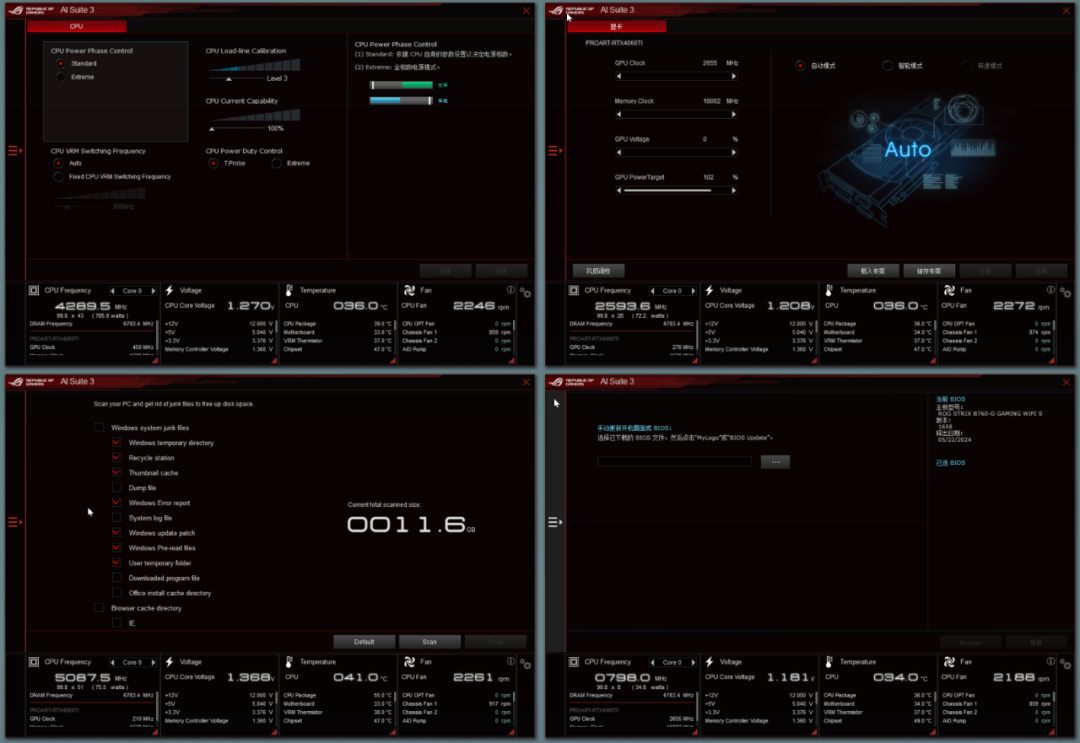This screenshot has width=1080, height=743.
Task: Select Standard CPU Power Phase Control
Action: pyautogui.click(x=61, y=63)
